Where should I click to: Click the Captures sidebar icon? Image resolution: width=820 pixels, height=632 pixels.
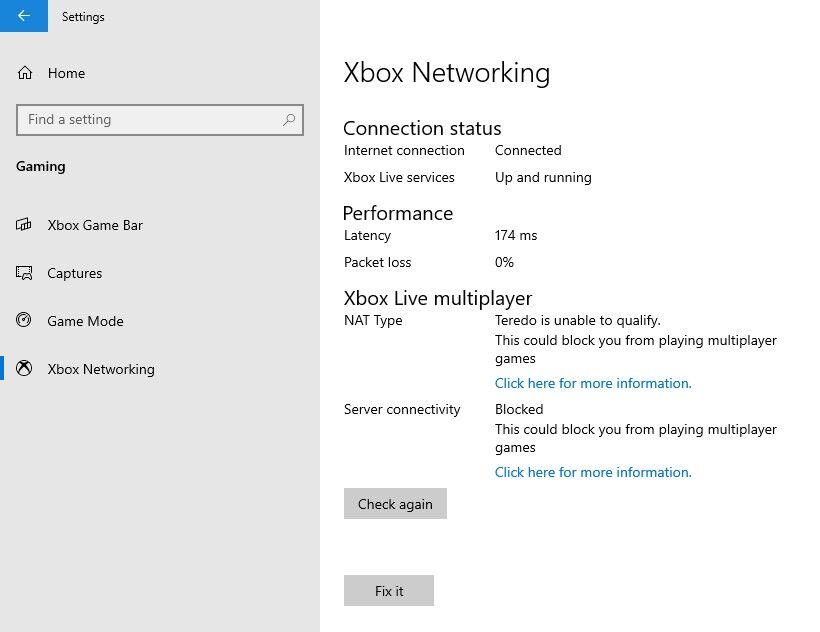tap(25, 273)
